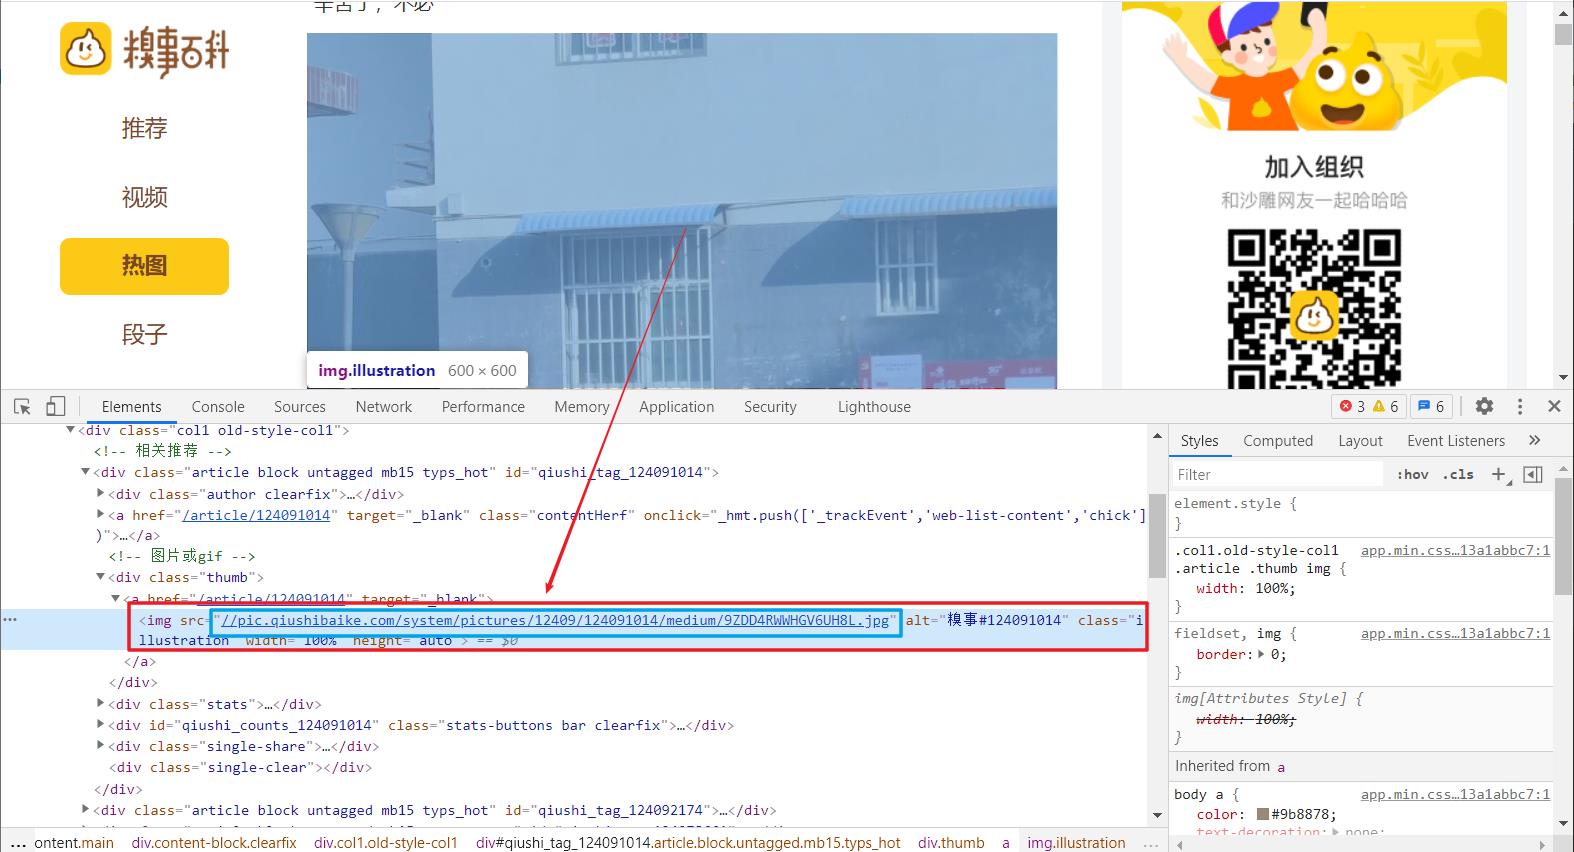1574x852 pixels.
Task: Select img.illustration breadcrumb
Action: 1076,843
